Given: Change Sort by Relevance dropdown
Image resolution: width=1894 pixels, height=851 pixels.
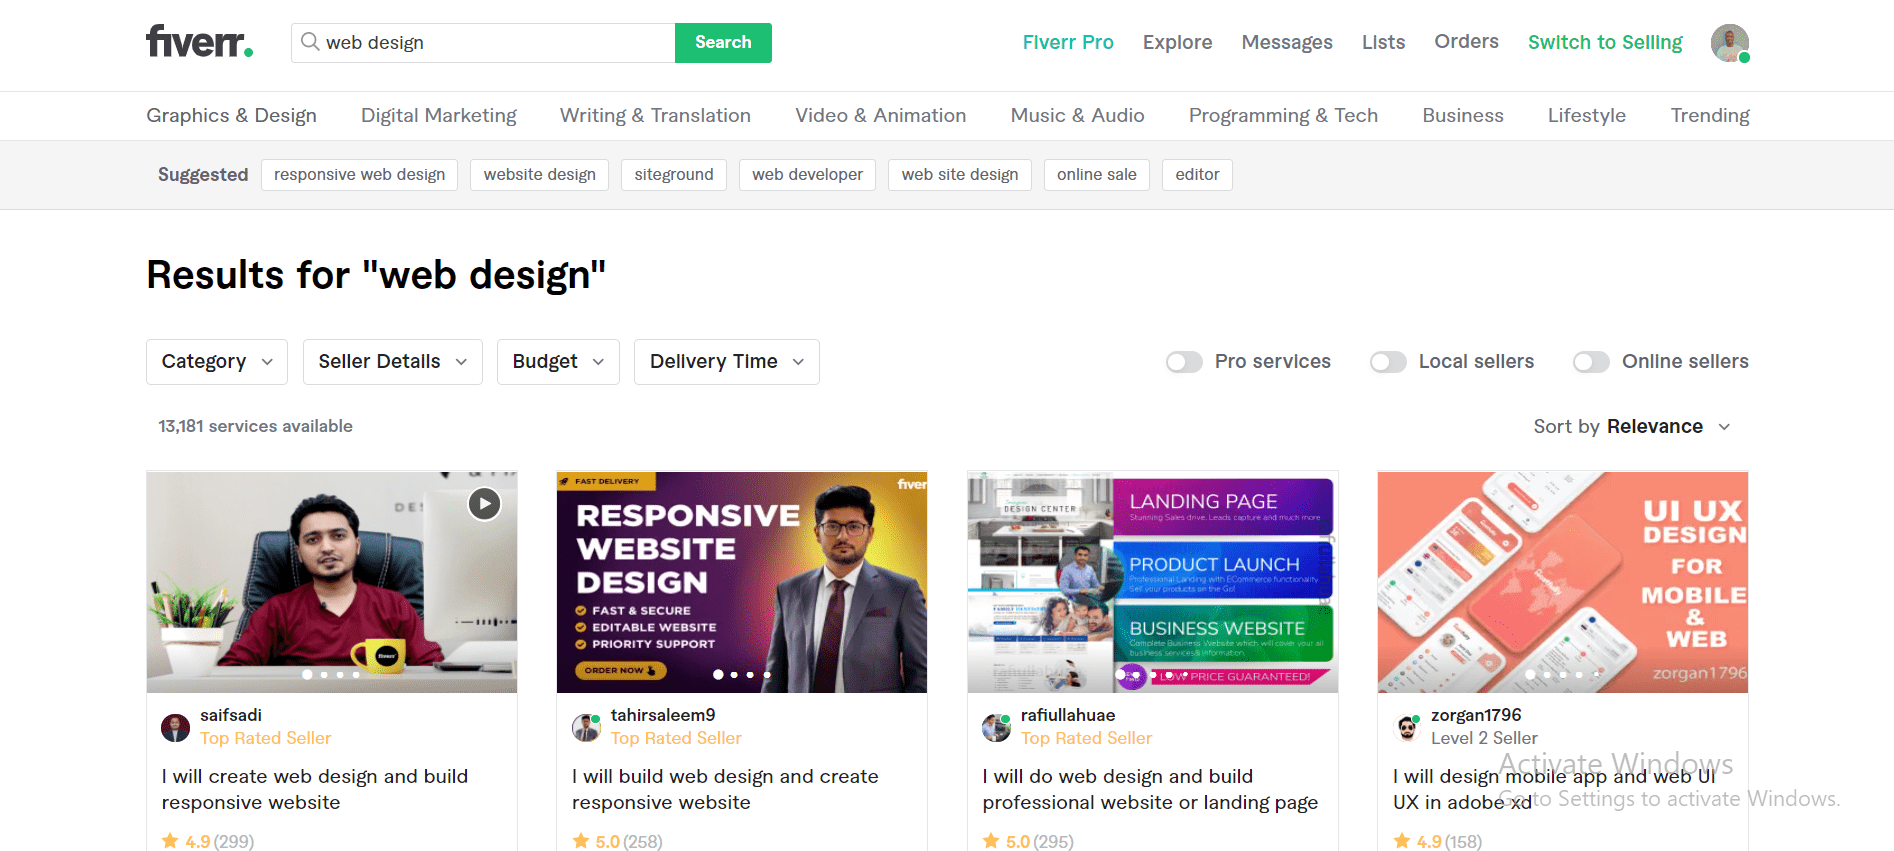Looking at the screenshot, I should click(x=1632, y=427).
